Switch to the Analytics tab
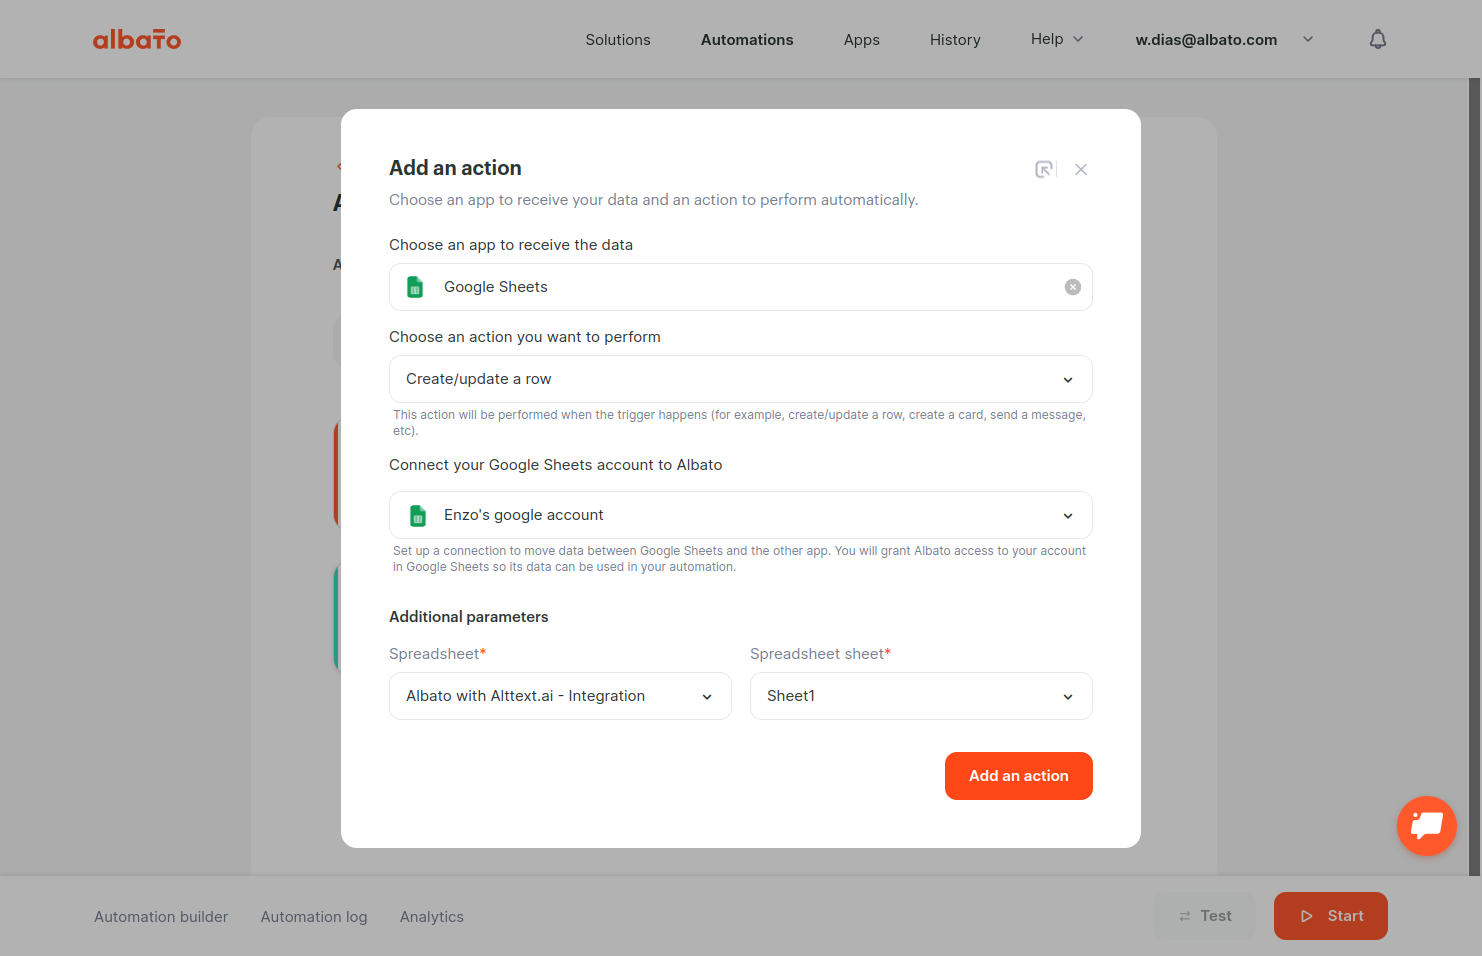Viewport: 1482px width, 956px height. (432, 917)
